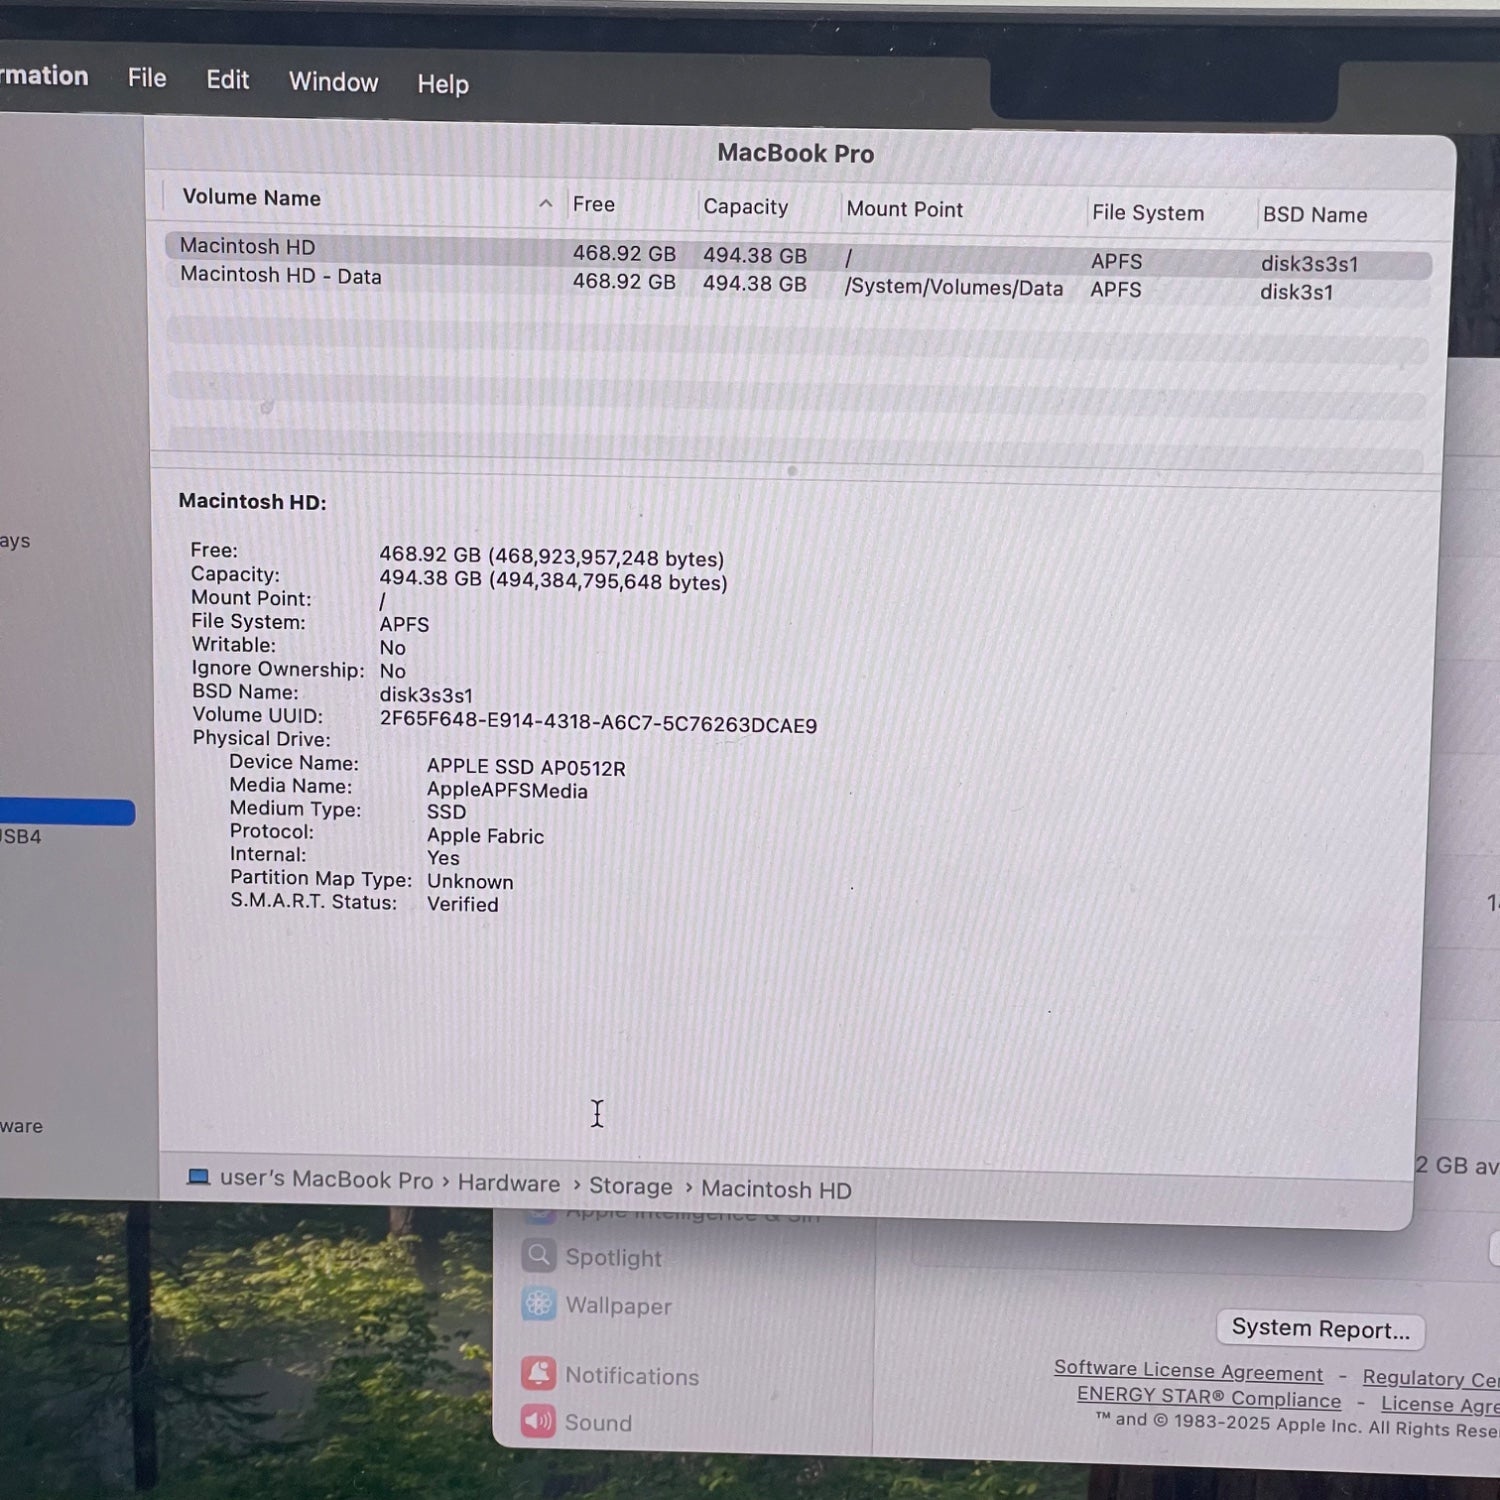Click Hardware in the path bar
Screen dimensions: 1500x1500
pyautogui.click(x=509, y=1184)
